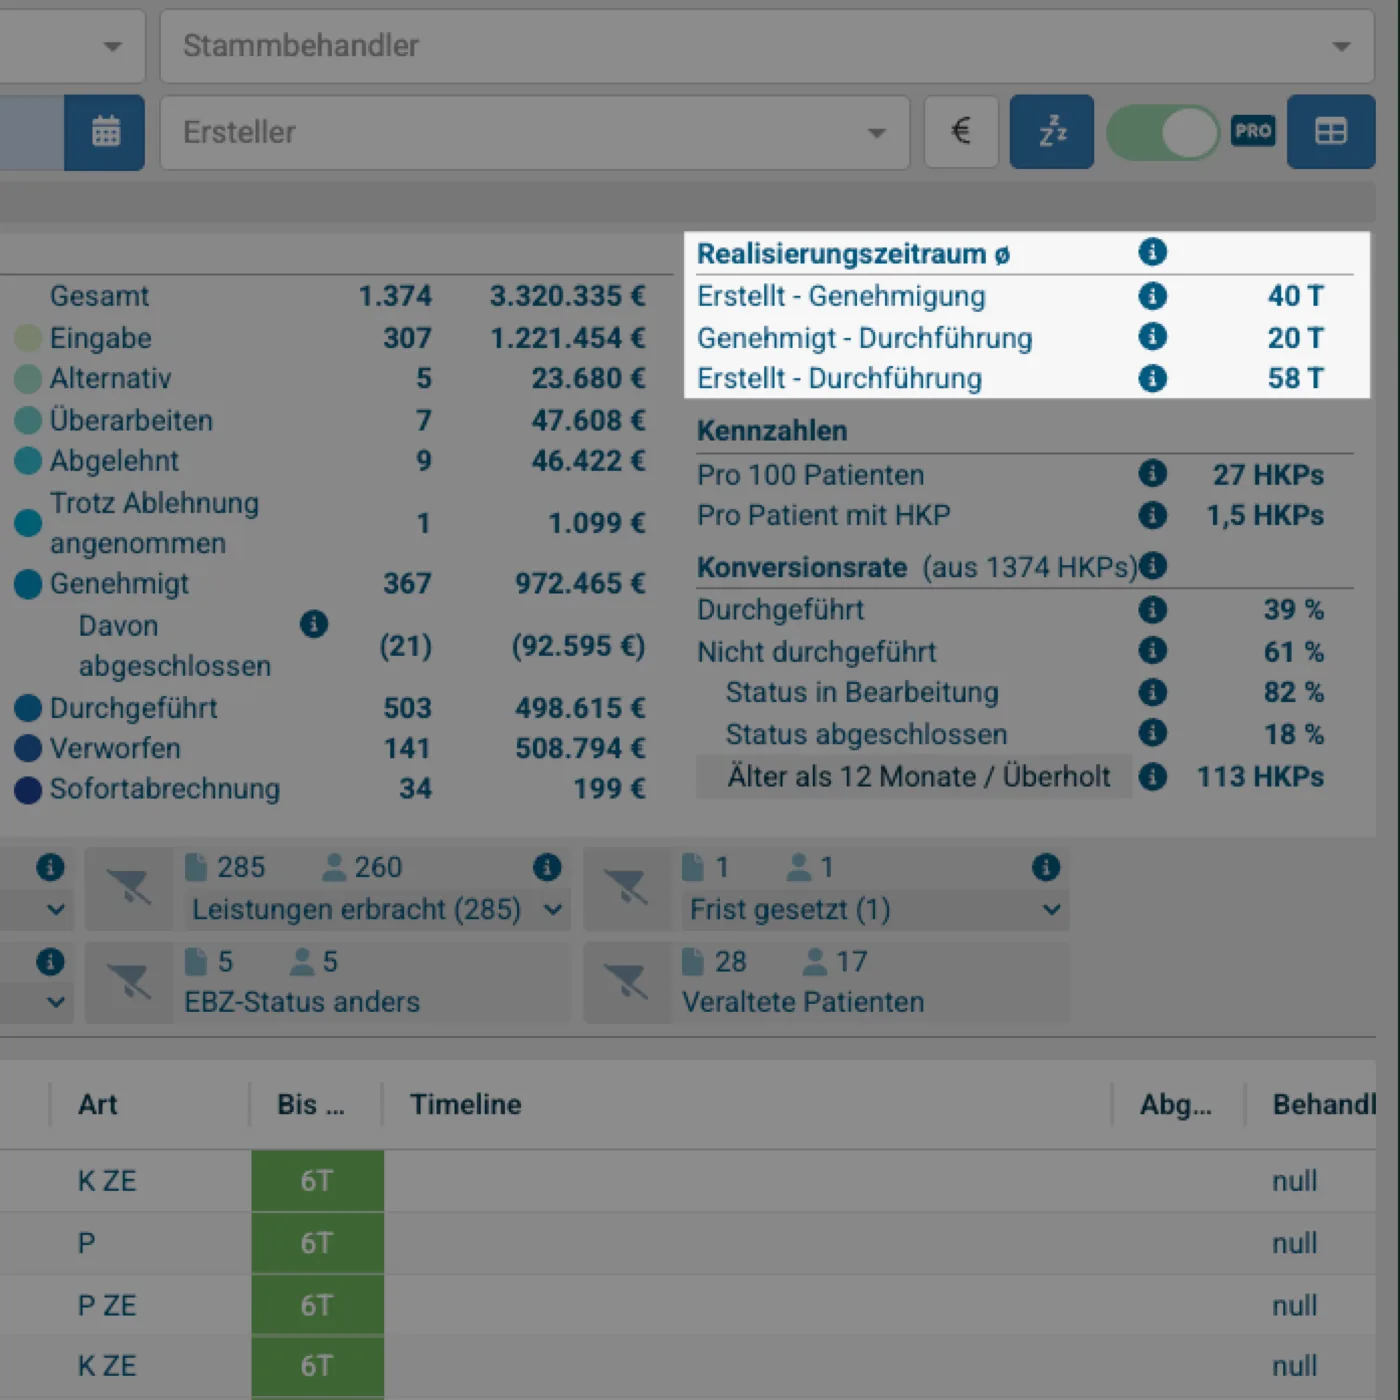Switch the table layout view button
Viewport: 1400px width, 1400px height.
click(1331, 132)
